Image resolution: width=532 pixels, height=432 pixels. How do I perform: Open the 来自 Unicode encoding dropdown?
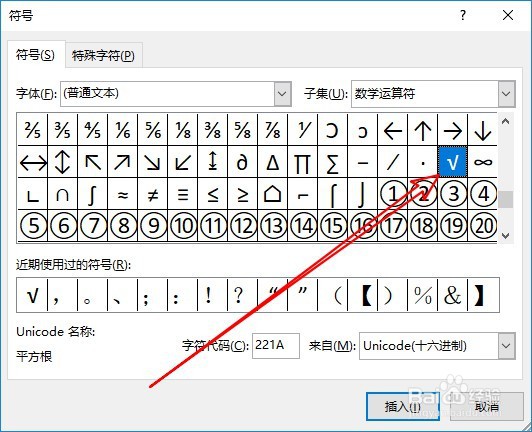click(x=507, y=346)
